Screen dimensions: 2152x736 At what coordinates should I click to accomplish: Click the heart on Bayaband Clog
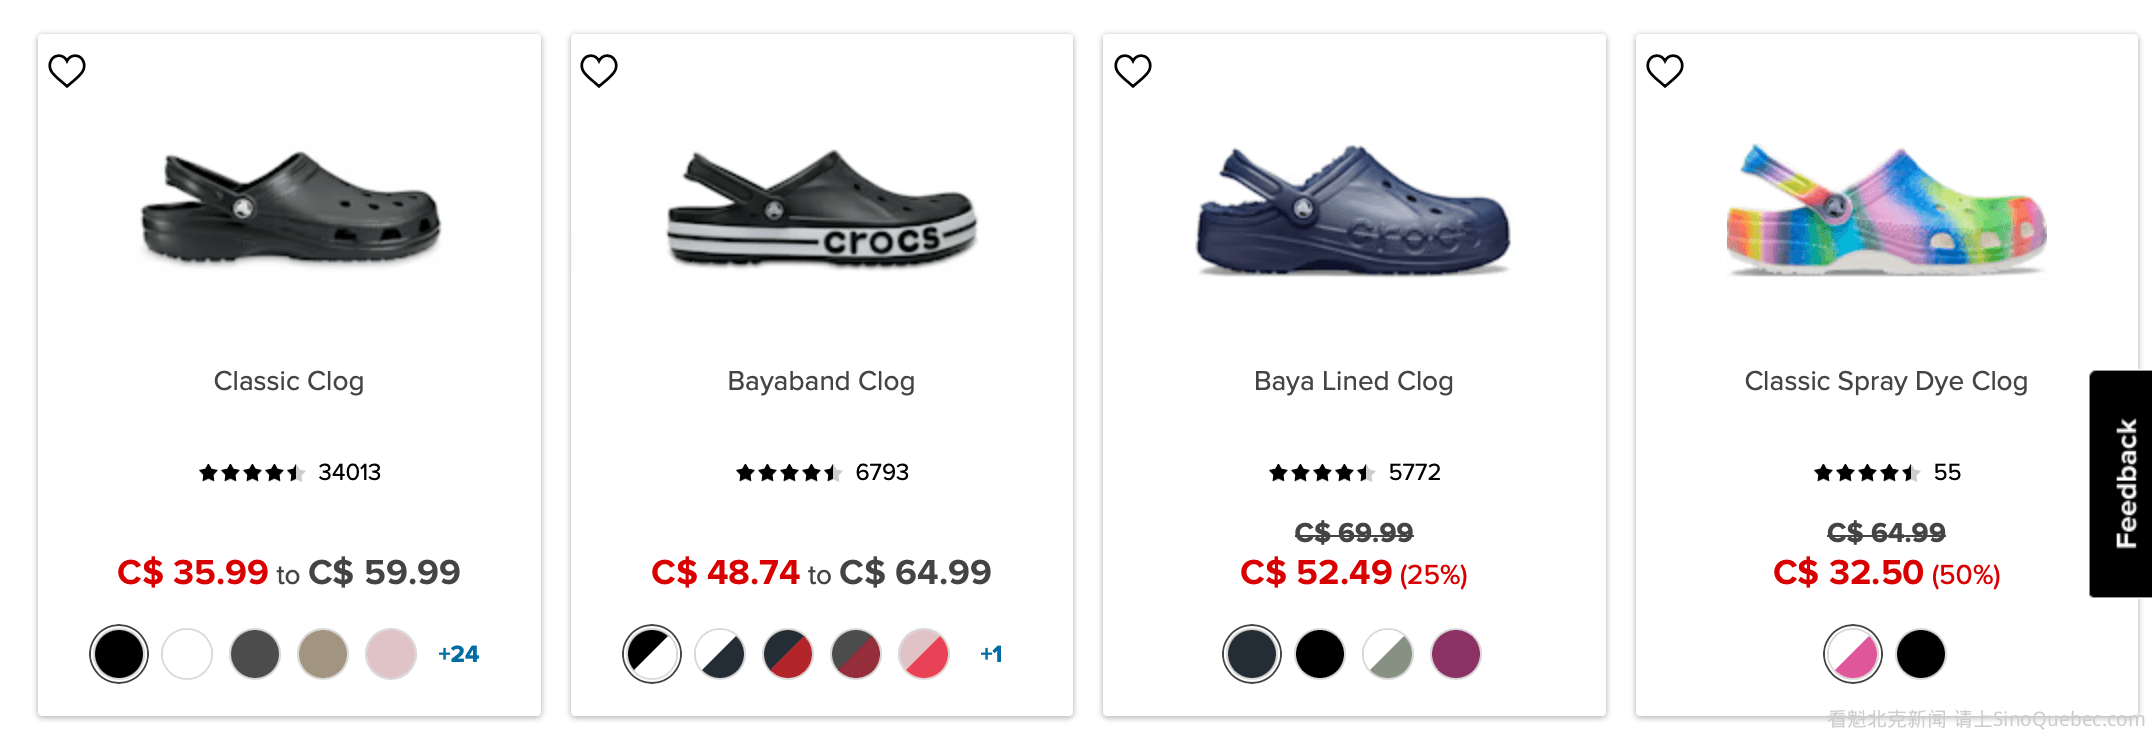click(x=599, y=71)
